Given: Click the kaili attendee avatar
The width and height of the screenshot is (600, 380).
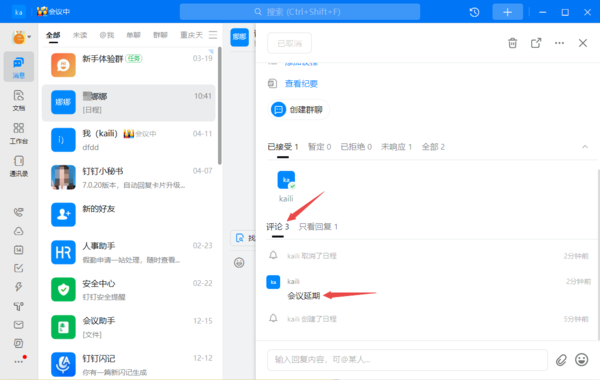Looking at the screenshot, I should pyautogui.click(x=286, y=180).
